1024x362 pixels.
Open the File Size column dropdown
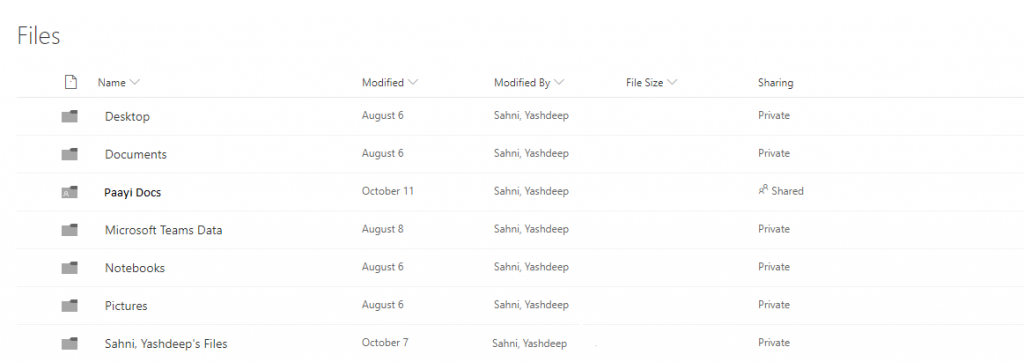click(672, 82)
